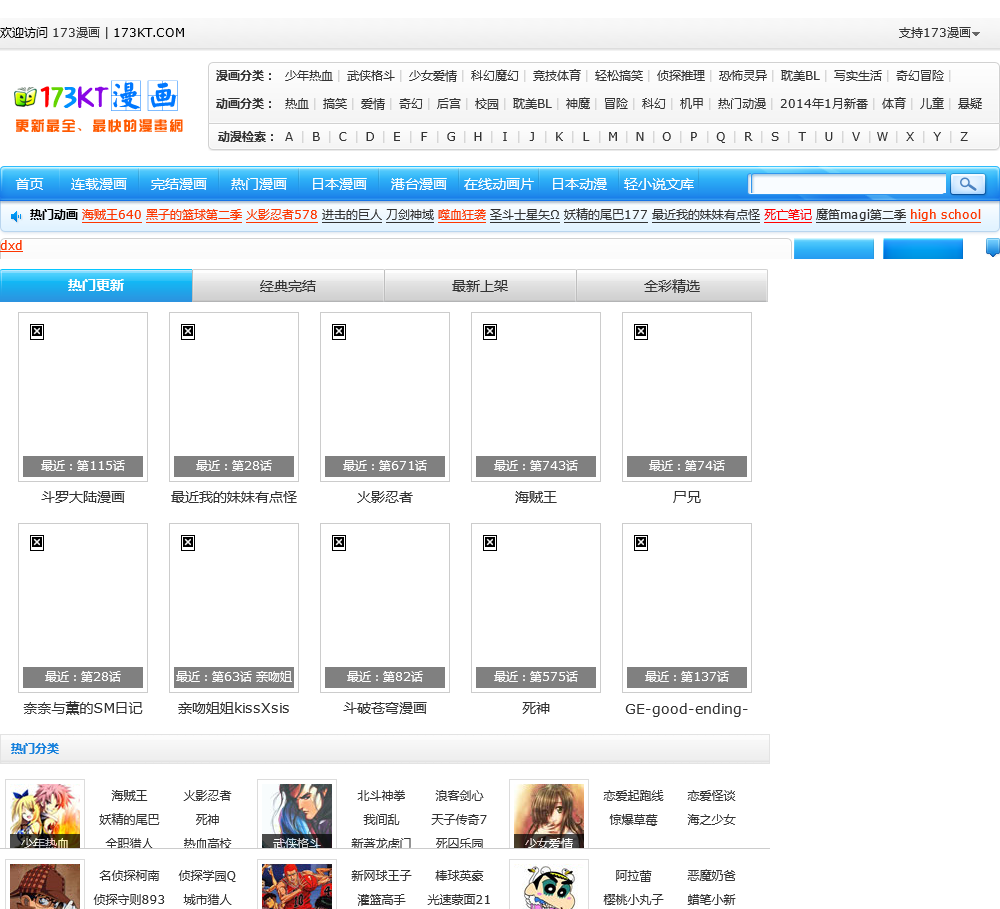This screenshot has width=1000, height=909.
Task: Open the 死神 cover thumbnail
Action: pyautogui.click(x=536, y=608)
